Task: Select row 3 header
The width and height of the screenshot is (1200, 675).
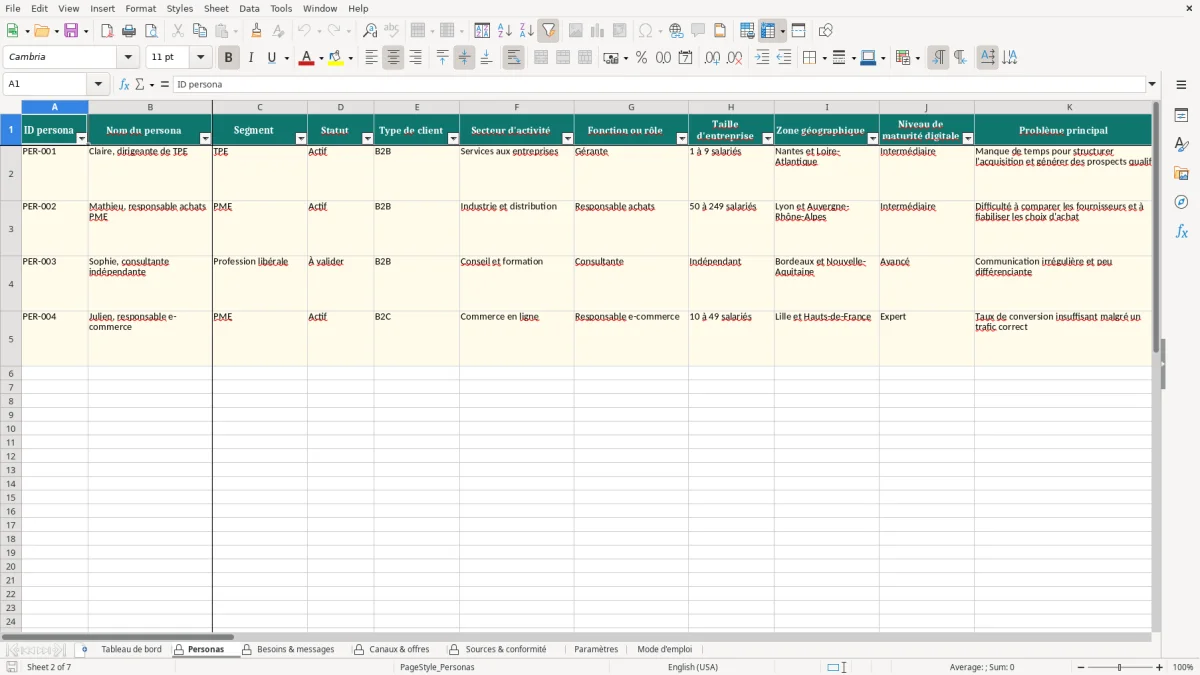Action: click(x=11, y=228)
